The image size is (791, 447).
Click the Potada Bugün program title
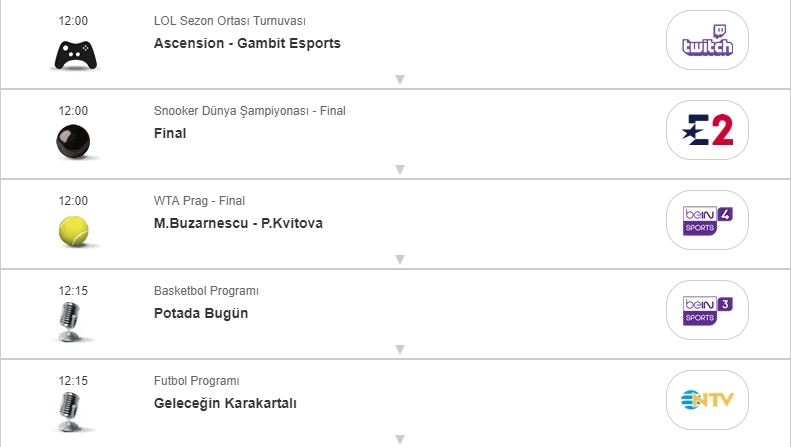click(x=201, y=313)
